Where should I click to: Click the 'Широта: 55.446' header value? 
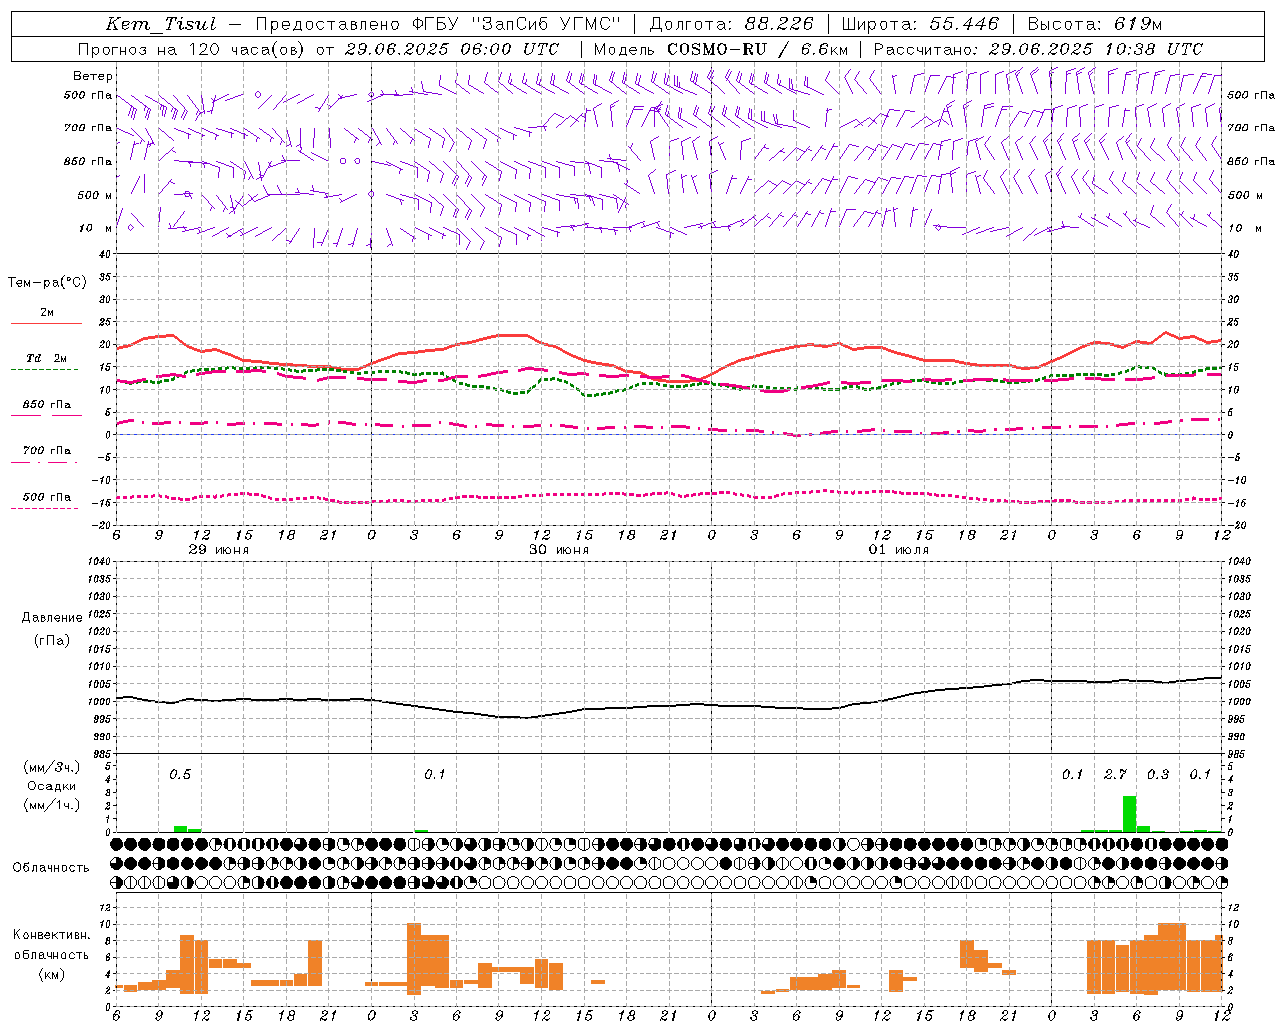coord(920,24)
